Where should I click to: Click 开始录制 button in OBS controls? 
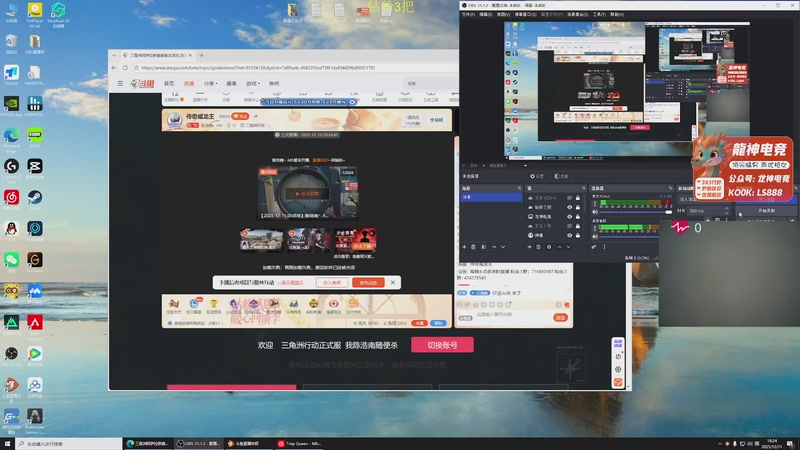point(766,211)
